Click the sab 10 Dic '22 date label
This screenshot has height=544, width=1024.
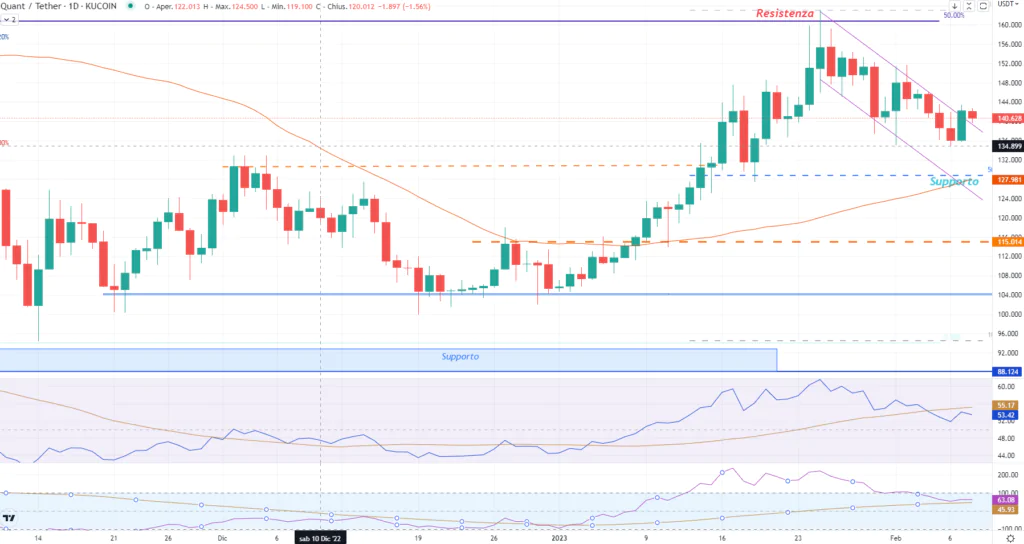tap(320, 539)
